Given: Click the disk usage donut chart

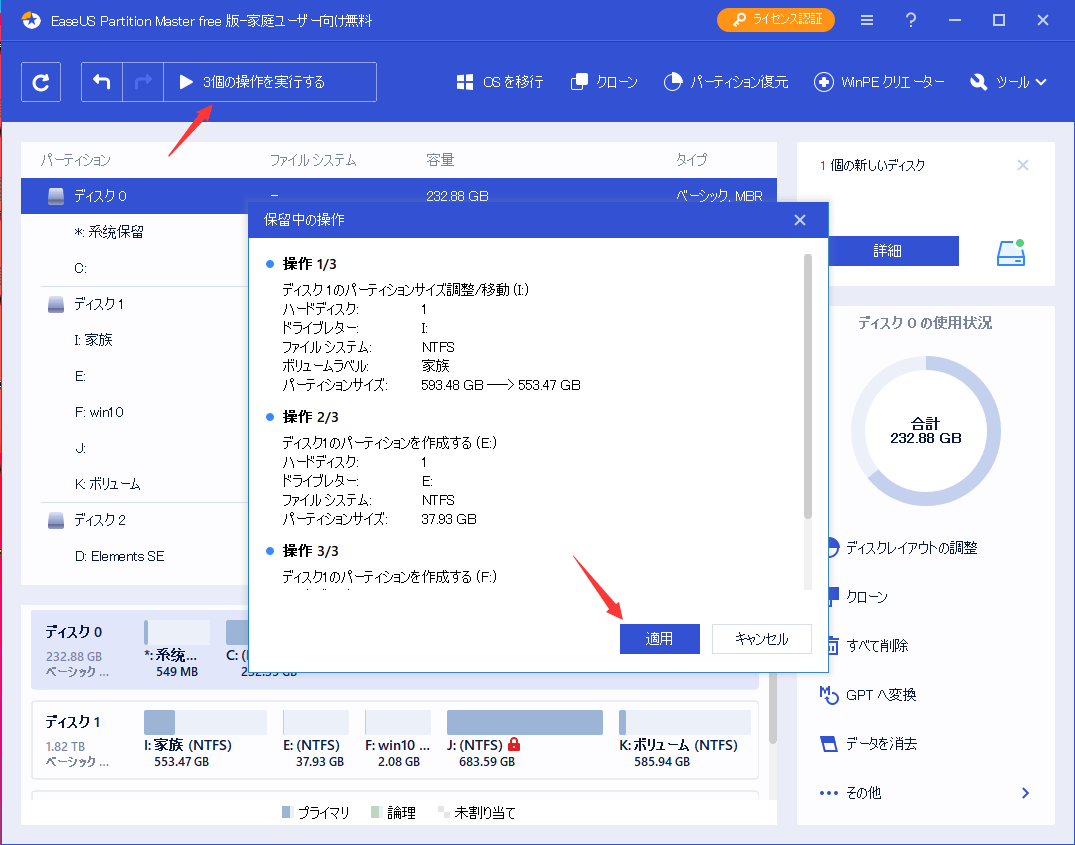Looking at the screenshot, I should tap(926, 431).
